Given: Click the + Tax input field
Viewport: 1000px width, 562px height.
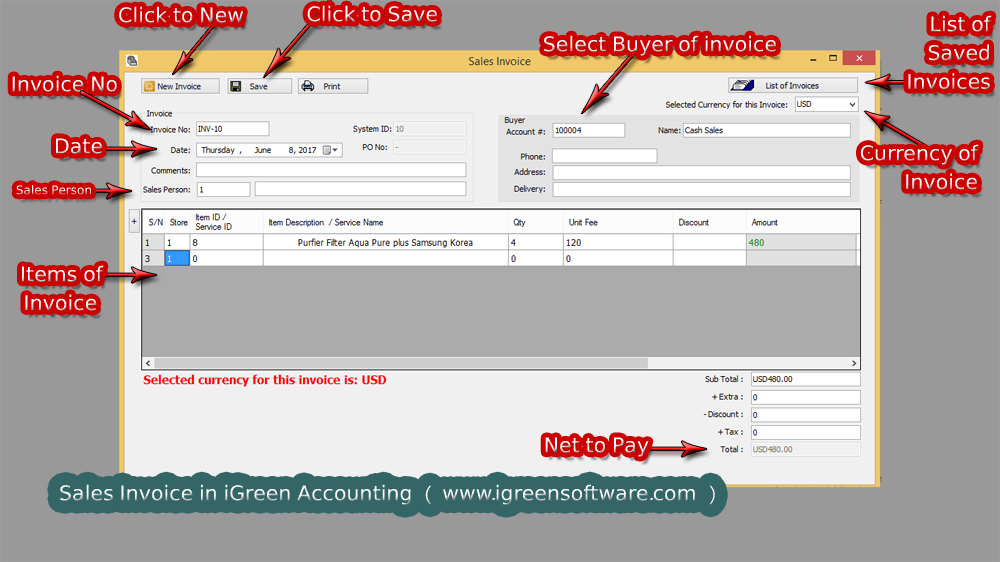Looking at the screenshot, I should point(804,432).
